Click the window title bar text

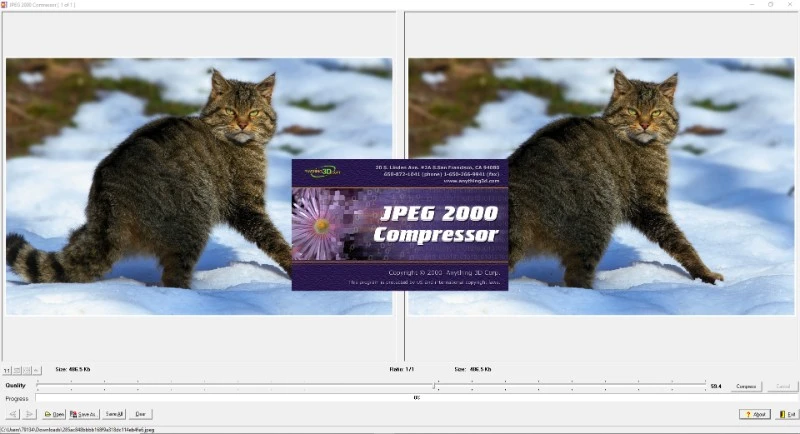click(42, 5)
